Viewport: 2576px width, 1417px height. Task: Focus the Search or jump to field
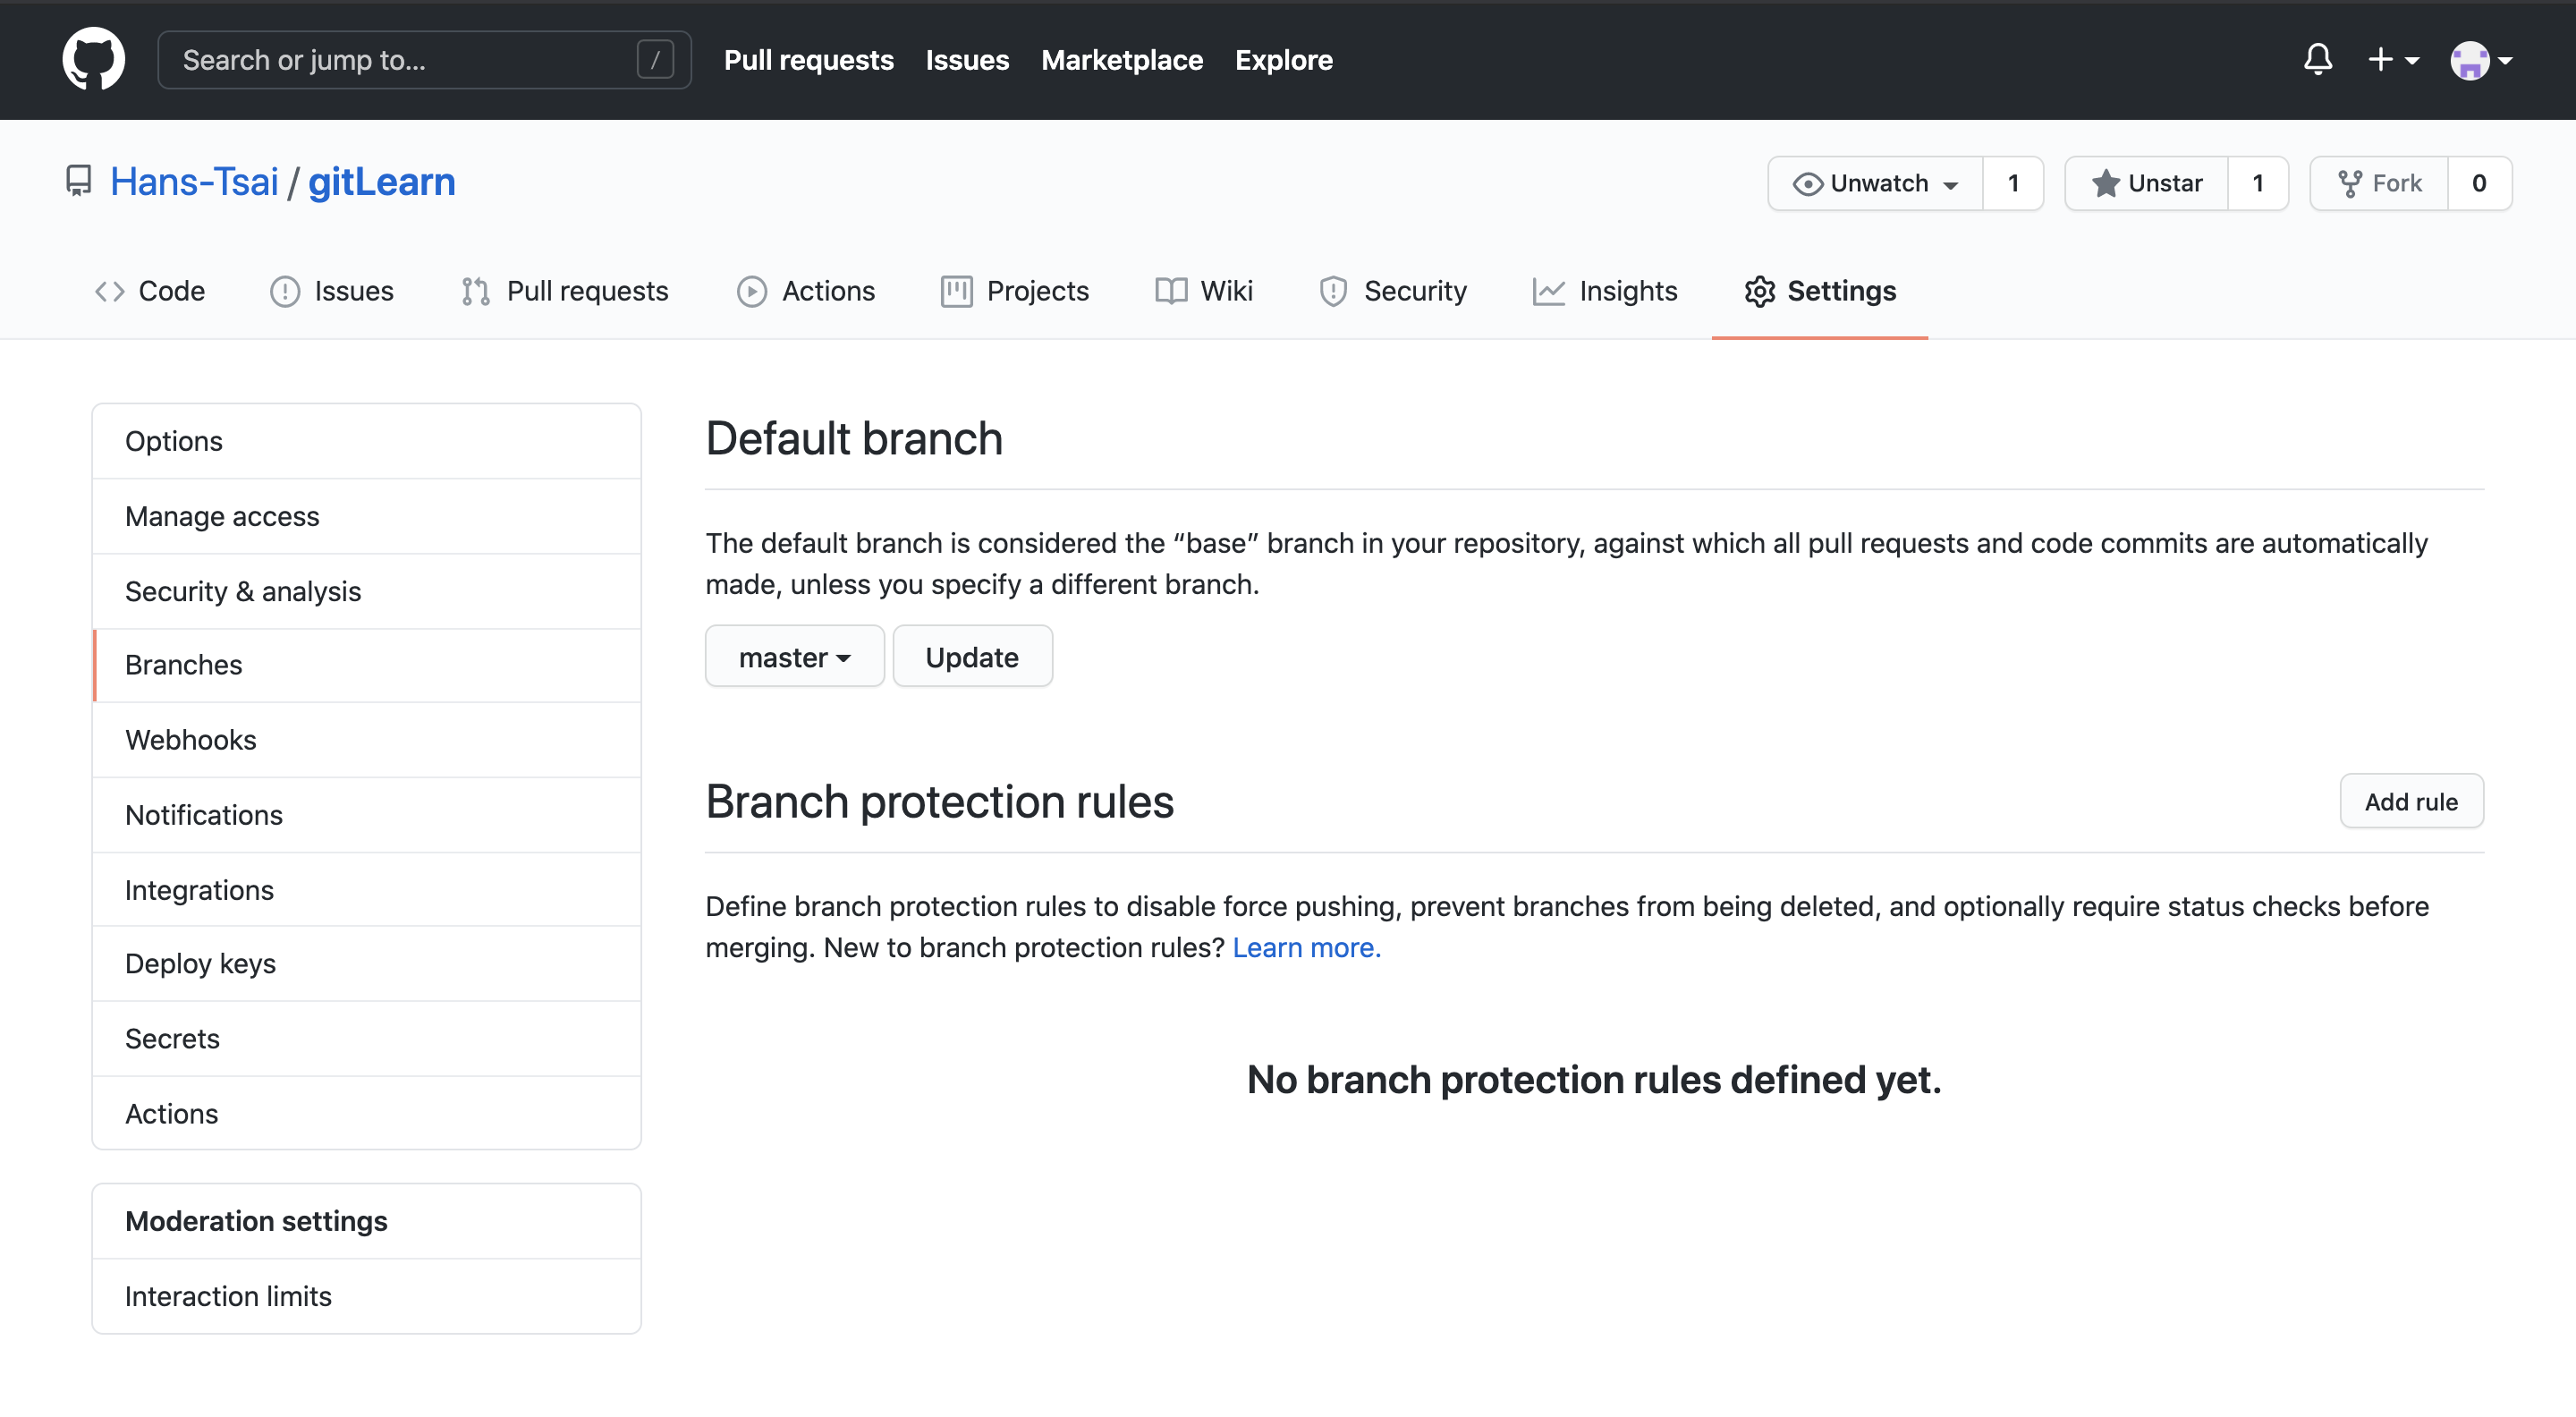pos(424,60)
